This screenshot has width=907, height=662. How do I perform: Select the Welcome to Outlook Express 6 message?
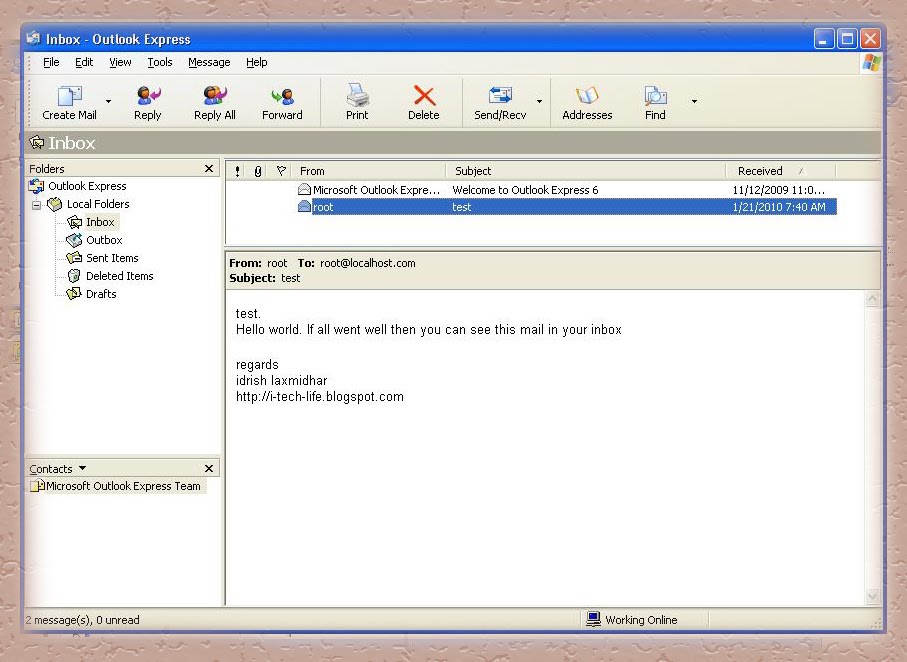click(x=525, y=190)
